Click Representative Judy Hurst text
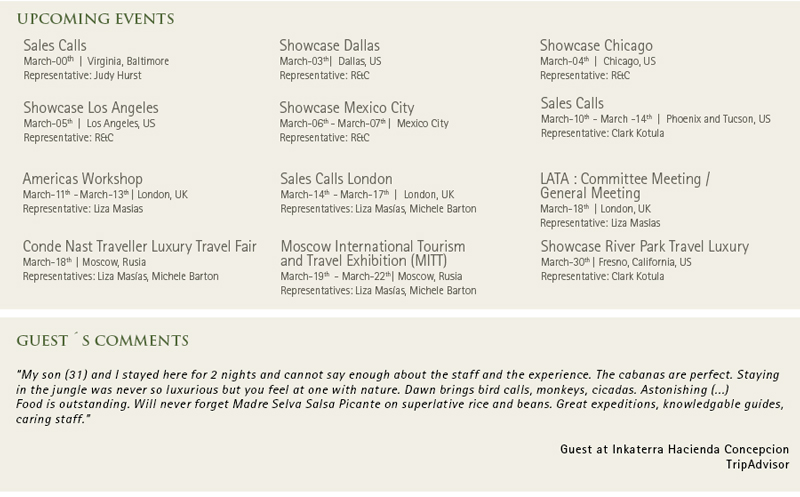Screen dimensions: 800x497 82,76
